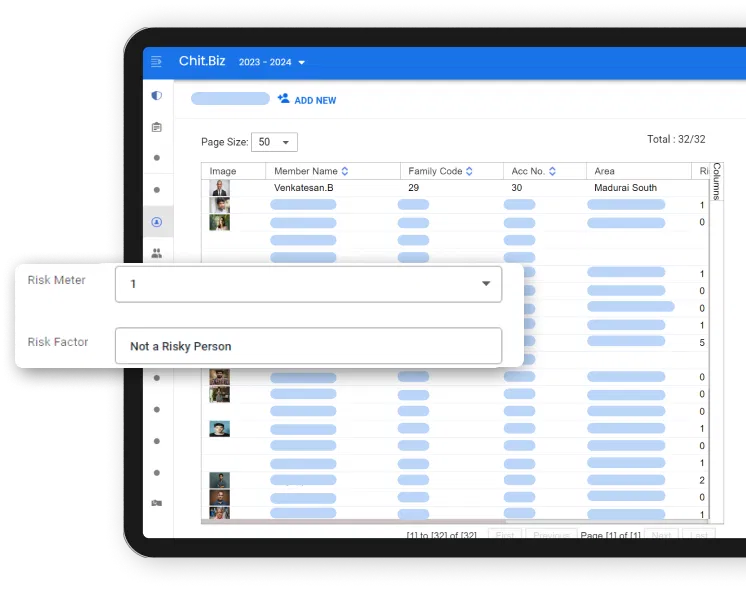746x589 pixels.
Task: Open the 2023 - 2024 year dropdown
Action: click(272, 62)
